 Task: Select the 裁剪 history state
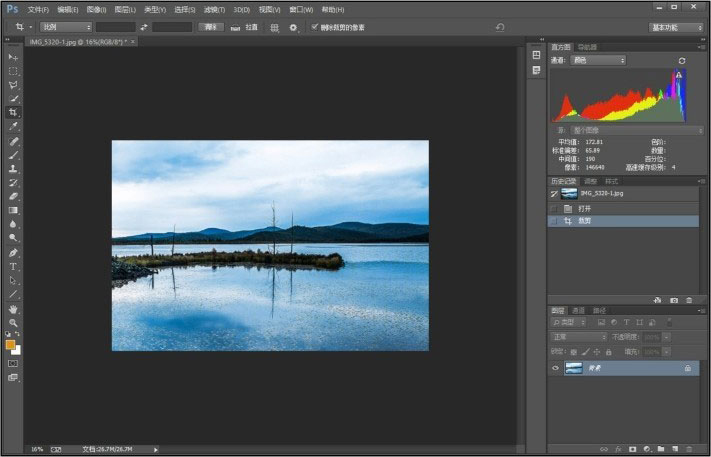585,220
